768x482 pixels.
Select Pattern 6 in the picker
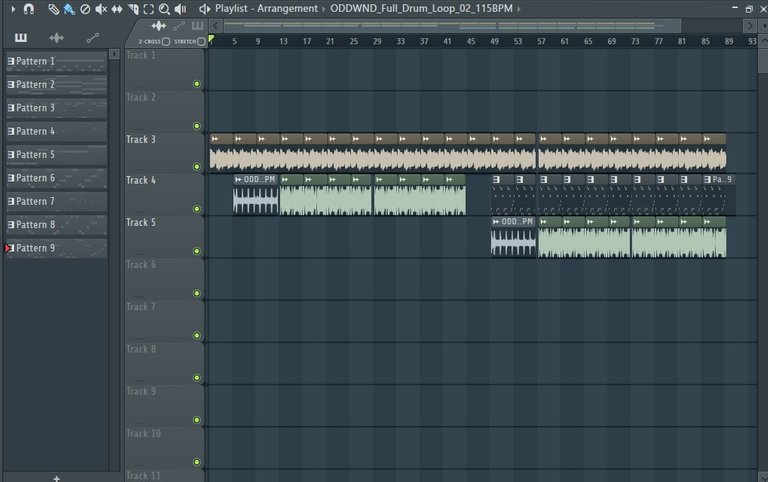click(x=57, y=178)
